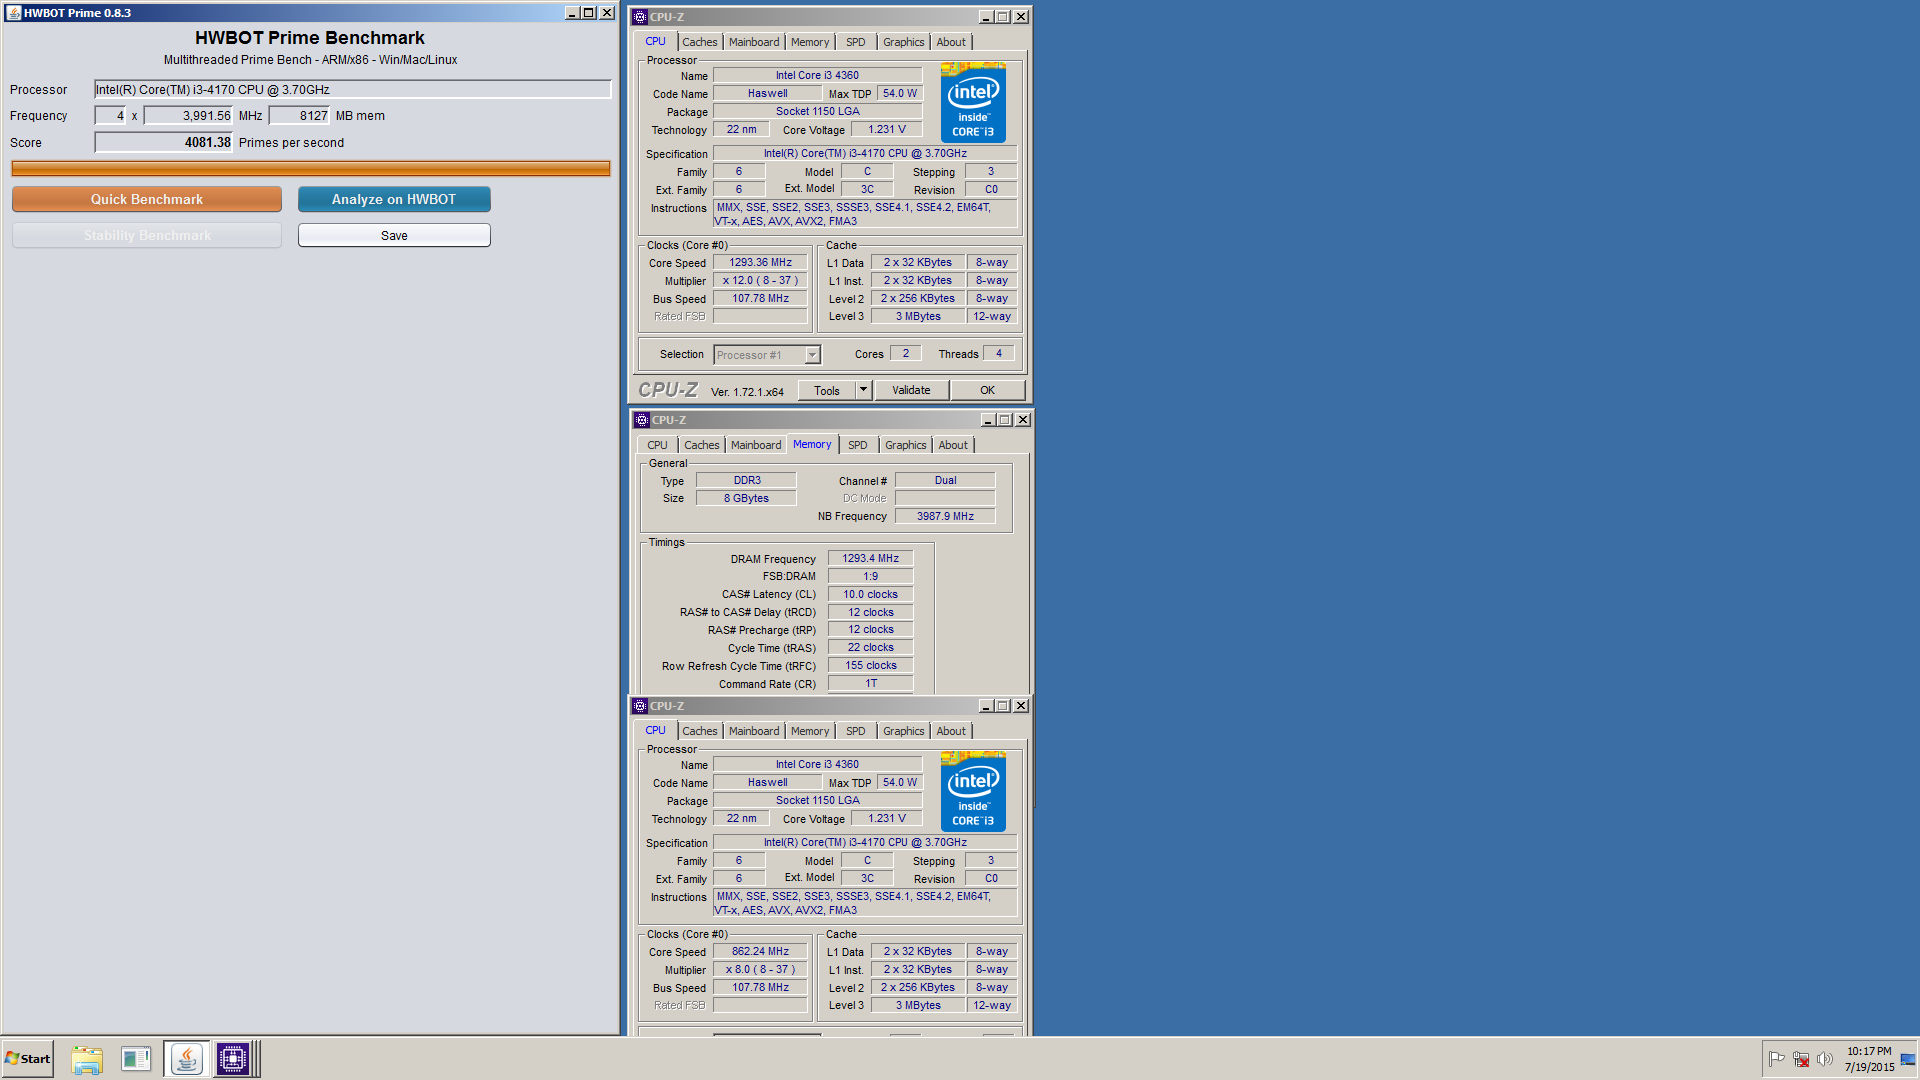The image size is (1920, 1080).
Task: Open Caches tab in bottom CPU-Z window
Action: 700,731
